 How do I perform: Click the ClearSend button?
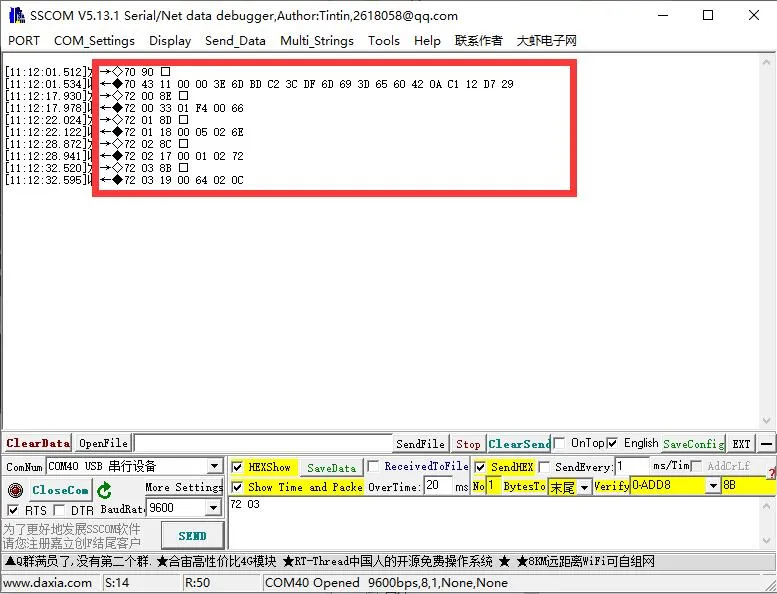[519, 444]
